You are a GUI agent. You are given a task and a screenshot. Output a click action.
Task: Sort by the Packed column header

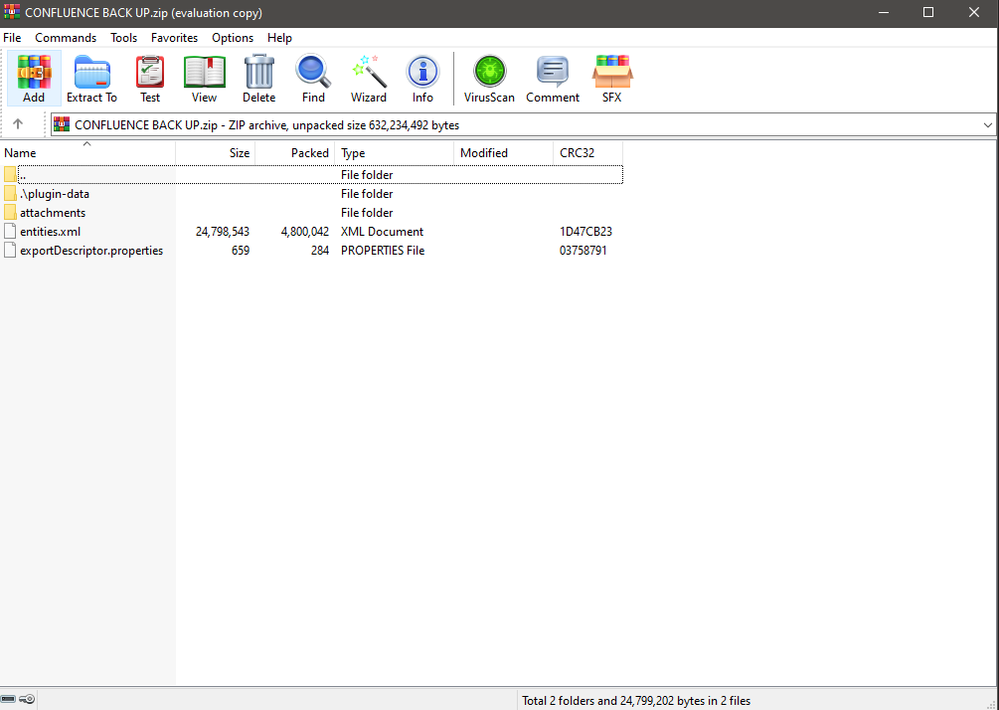[295, 153]
